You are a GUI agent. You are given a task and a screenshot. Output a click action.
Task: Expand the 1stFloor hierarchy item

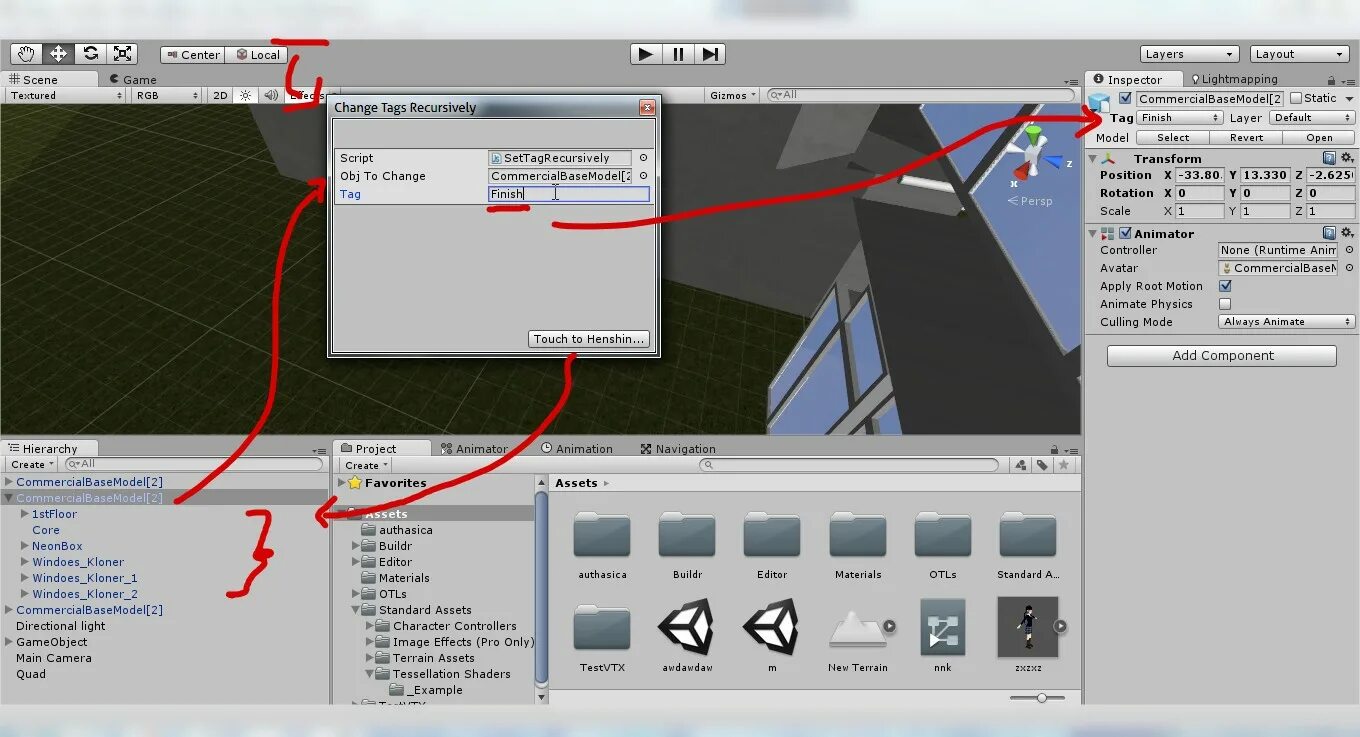pos(24,514)
